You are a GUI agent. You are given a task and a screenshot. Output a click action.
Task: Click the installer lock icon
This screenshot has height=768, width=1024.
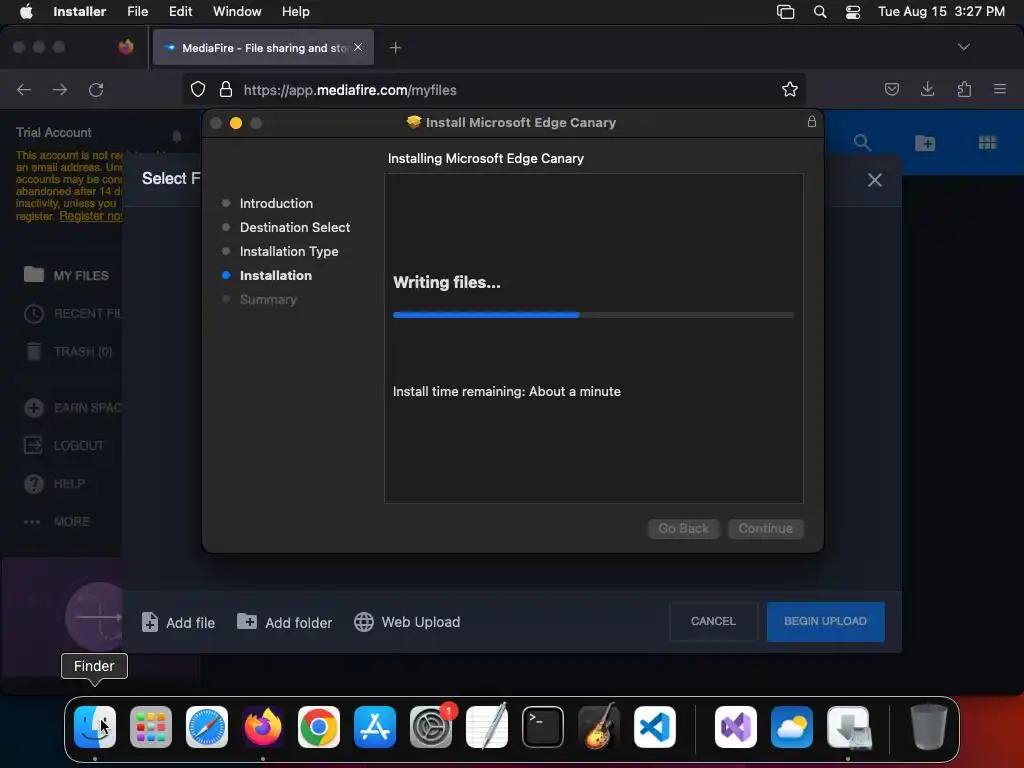point(811,121)
